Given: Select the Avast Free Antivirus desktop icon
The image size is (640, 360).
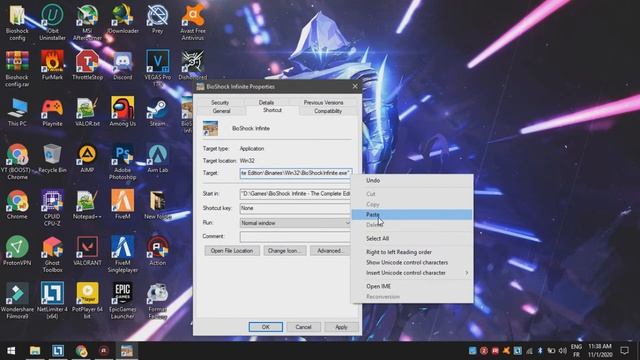Looking at the screenshot, I should point(193,22).
